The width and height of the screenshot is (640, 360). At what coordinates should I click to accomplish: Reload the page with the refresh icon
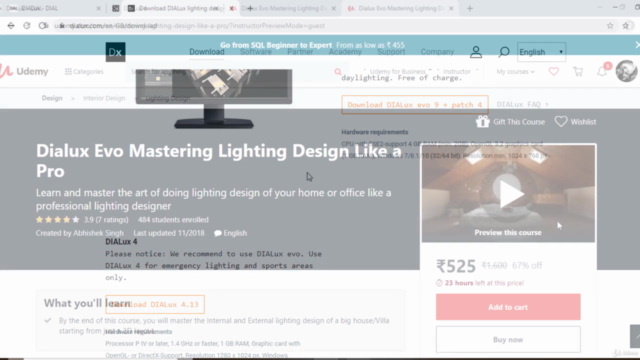27,26
